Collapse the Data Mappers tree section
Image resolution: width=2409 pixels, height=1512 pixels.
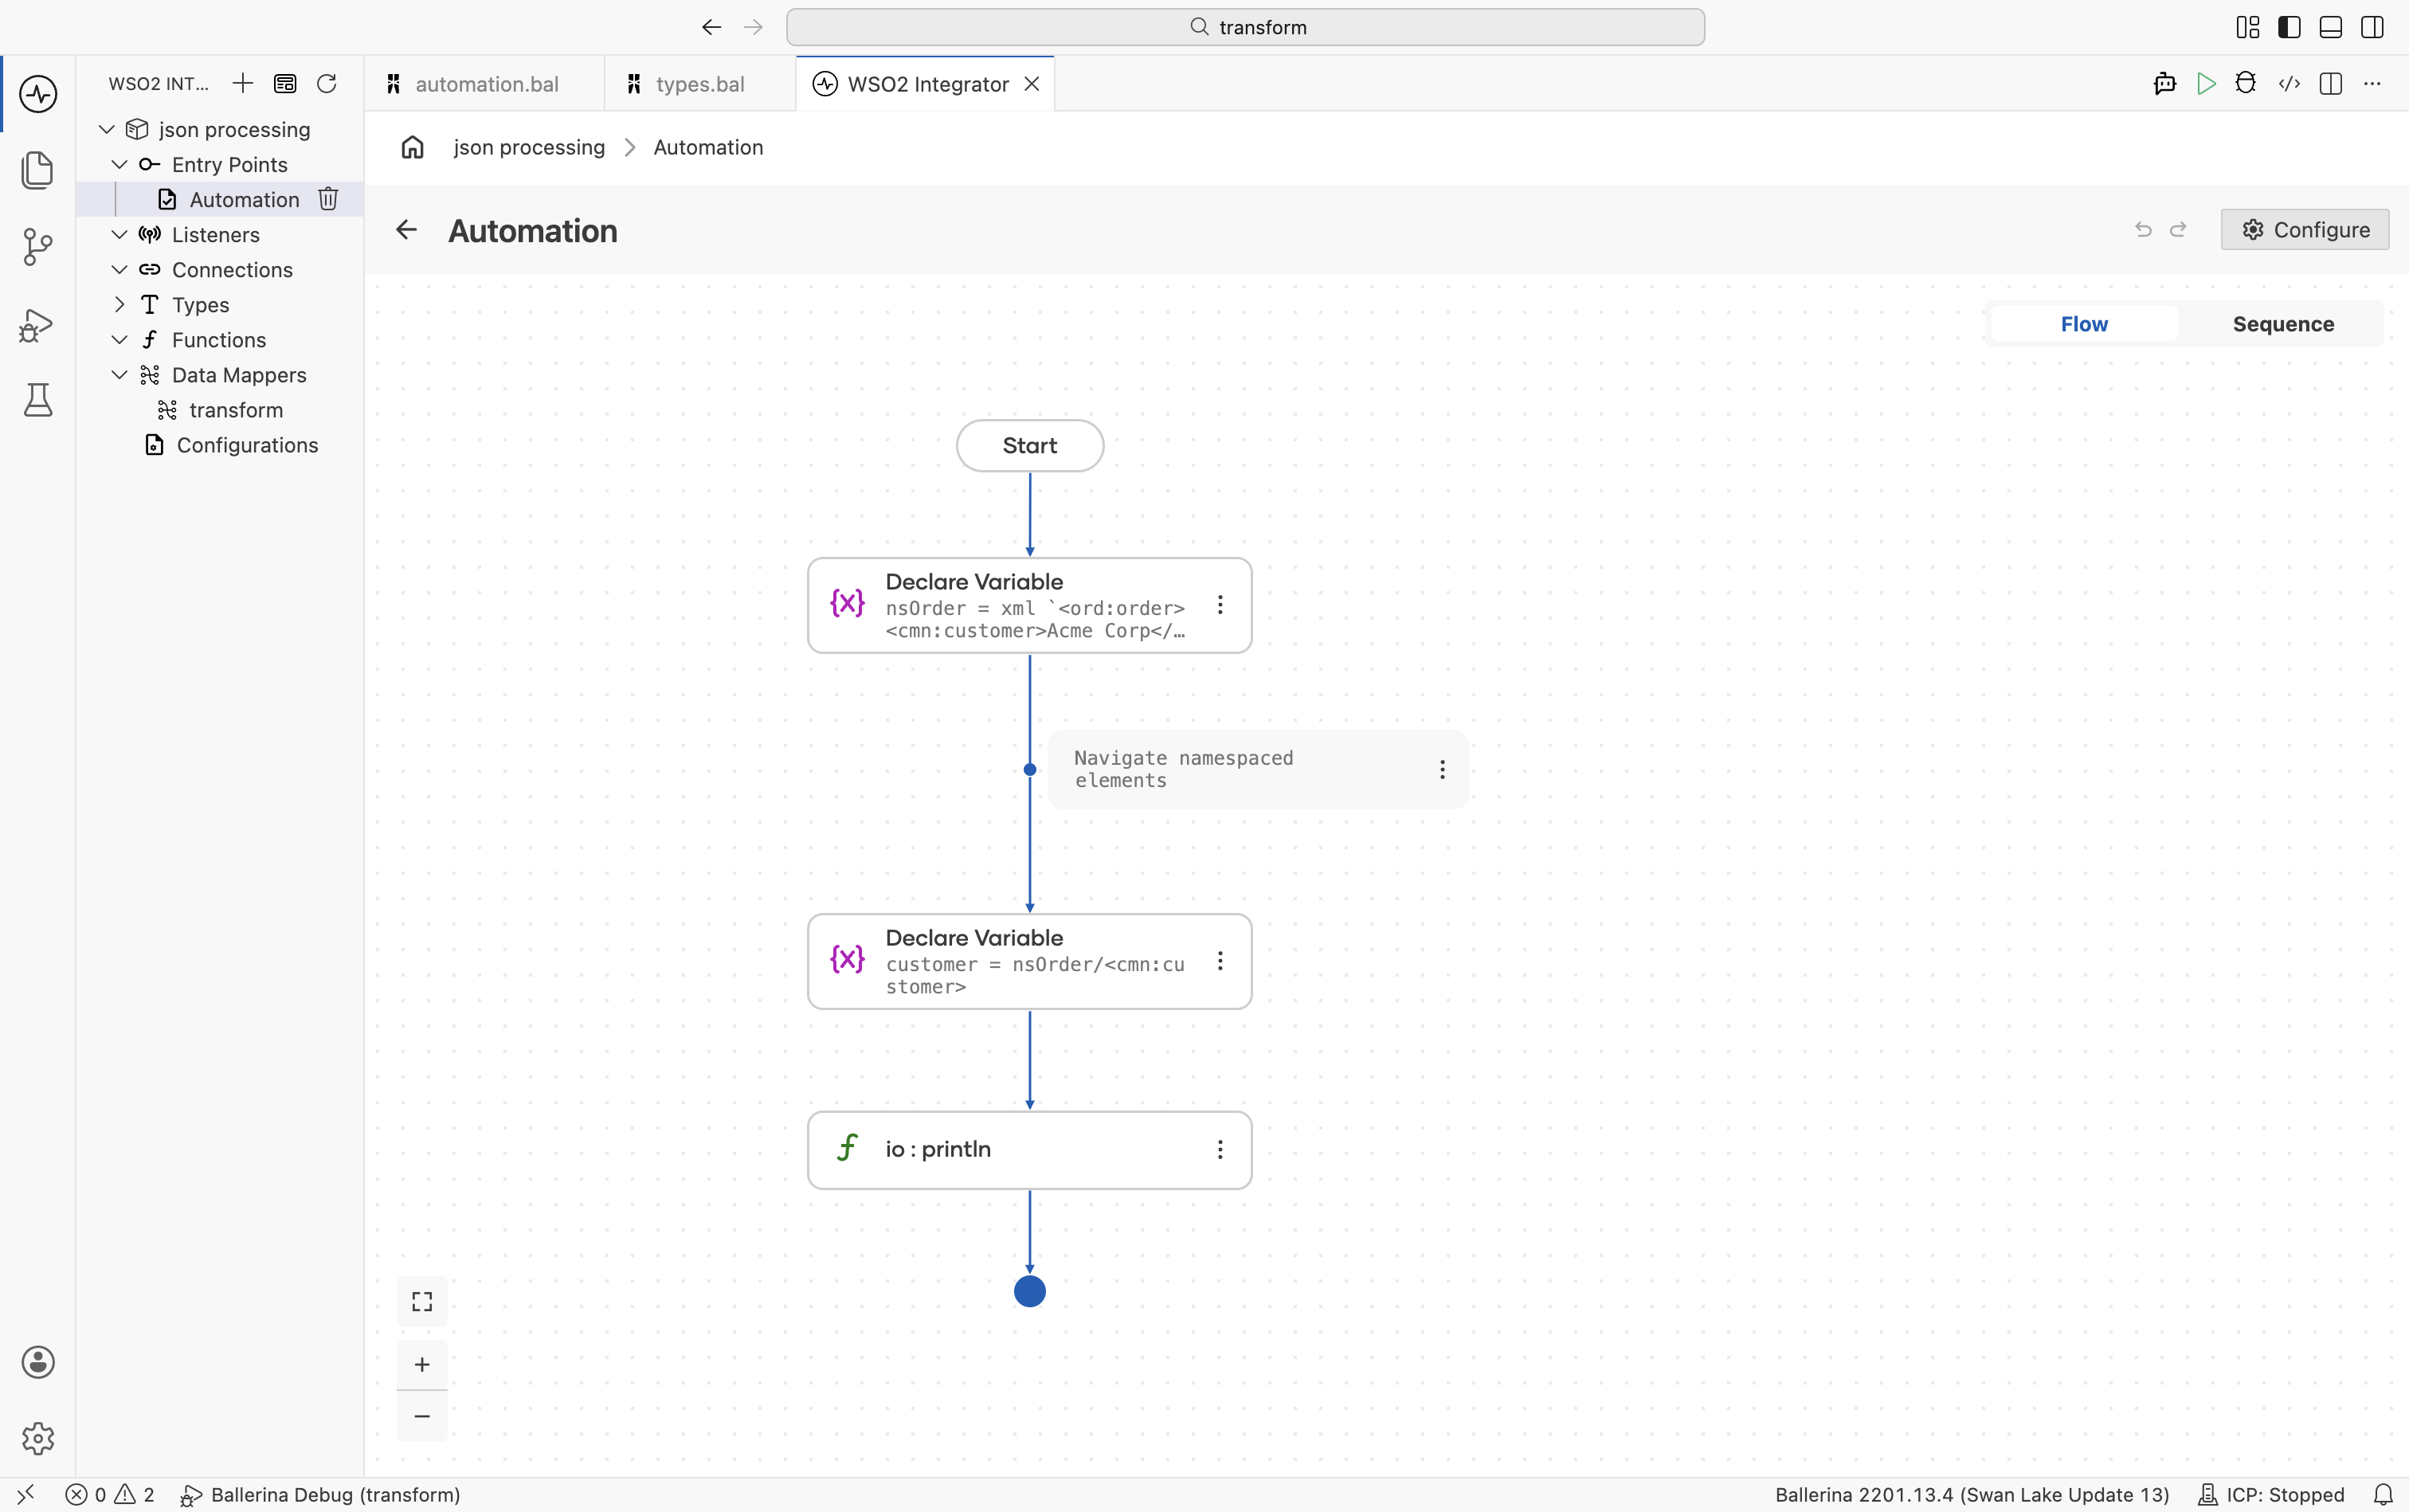tap(120, 374)
